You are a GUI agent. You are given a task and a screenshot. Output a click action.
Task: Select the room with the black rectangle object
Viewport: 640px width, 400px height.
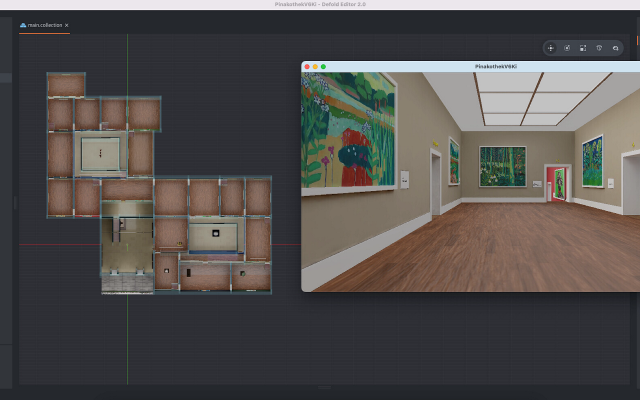(205, 276)
